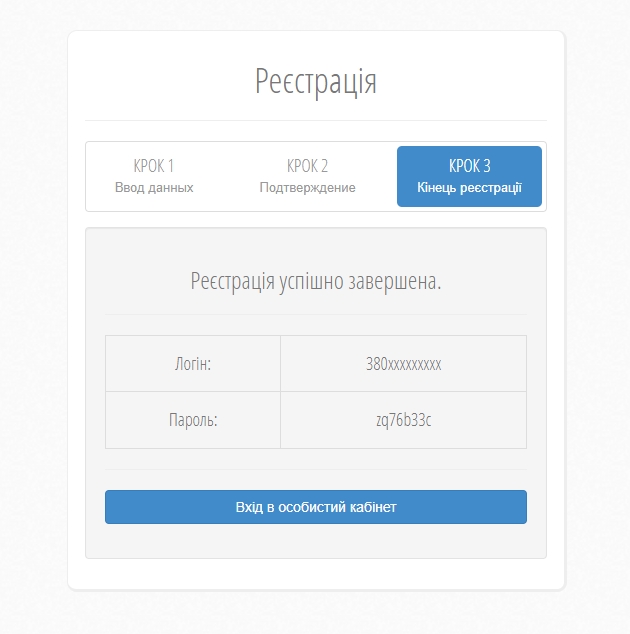Screen dimensions: 630x634
Task: Switch to the КРОК 2 step tab
Action: click(x=307, y=176)
